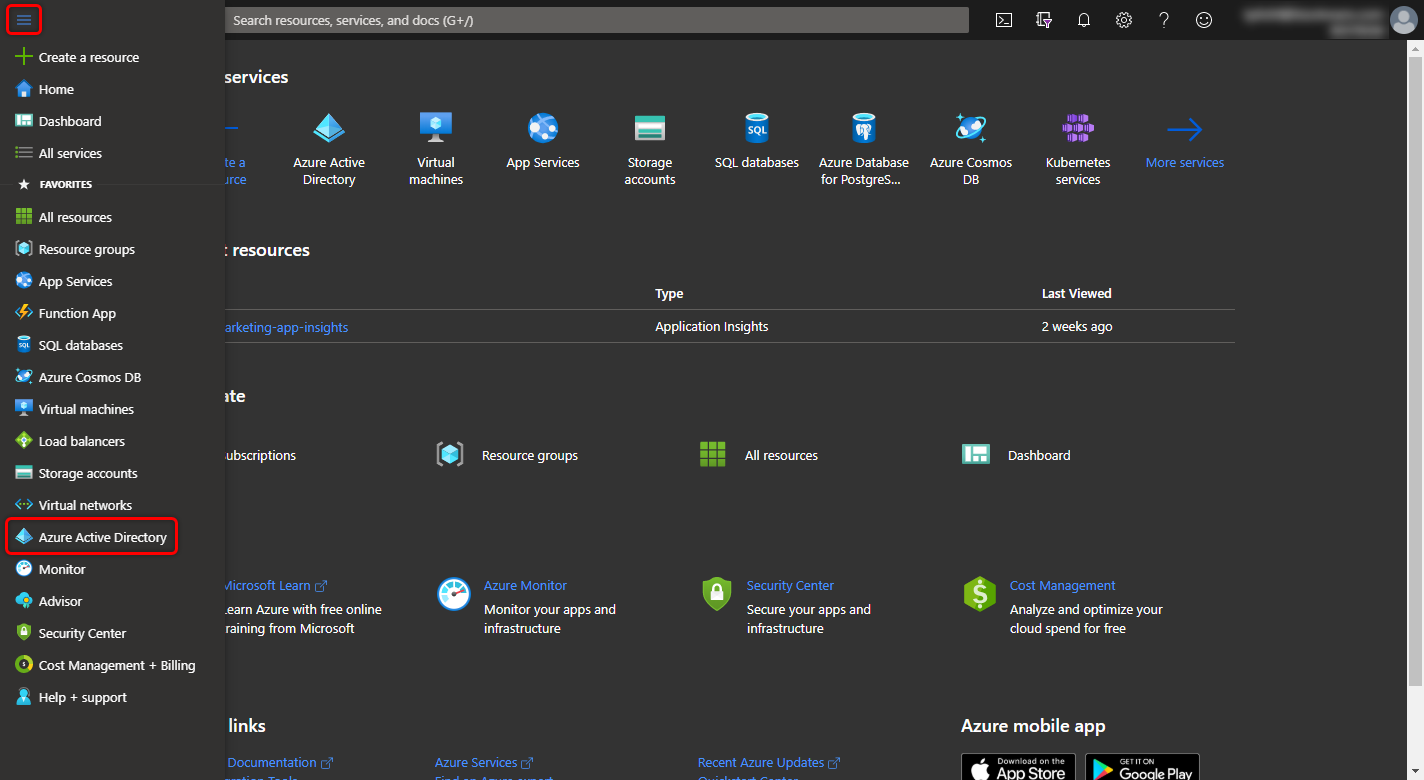The height and width of the screenshot is (780, 1424).
Task: Click the Cost Management dollar icon
Action: click(979, 594)
